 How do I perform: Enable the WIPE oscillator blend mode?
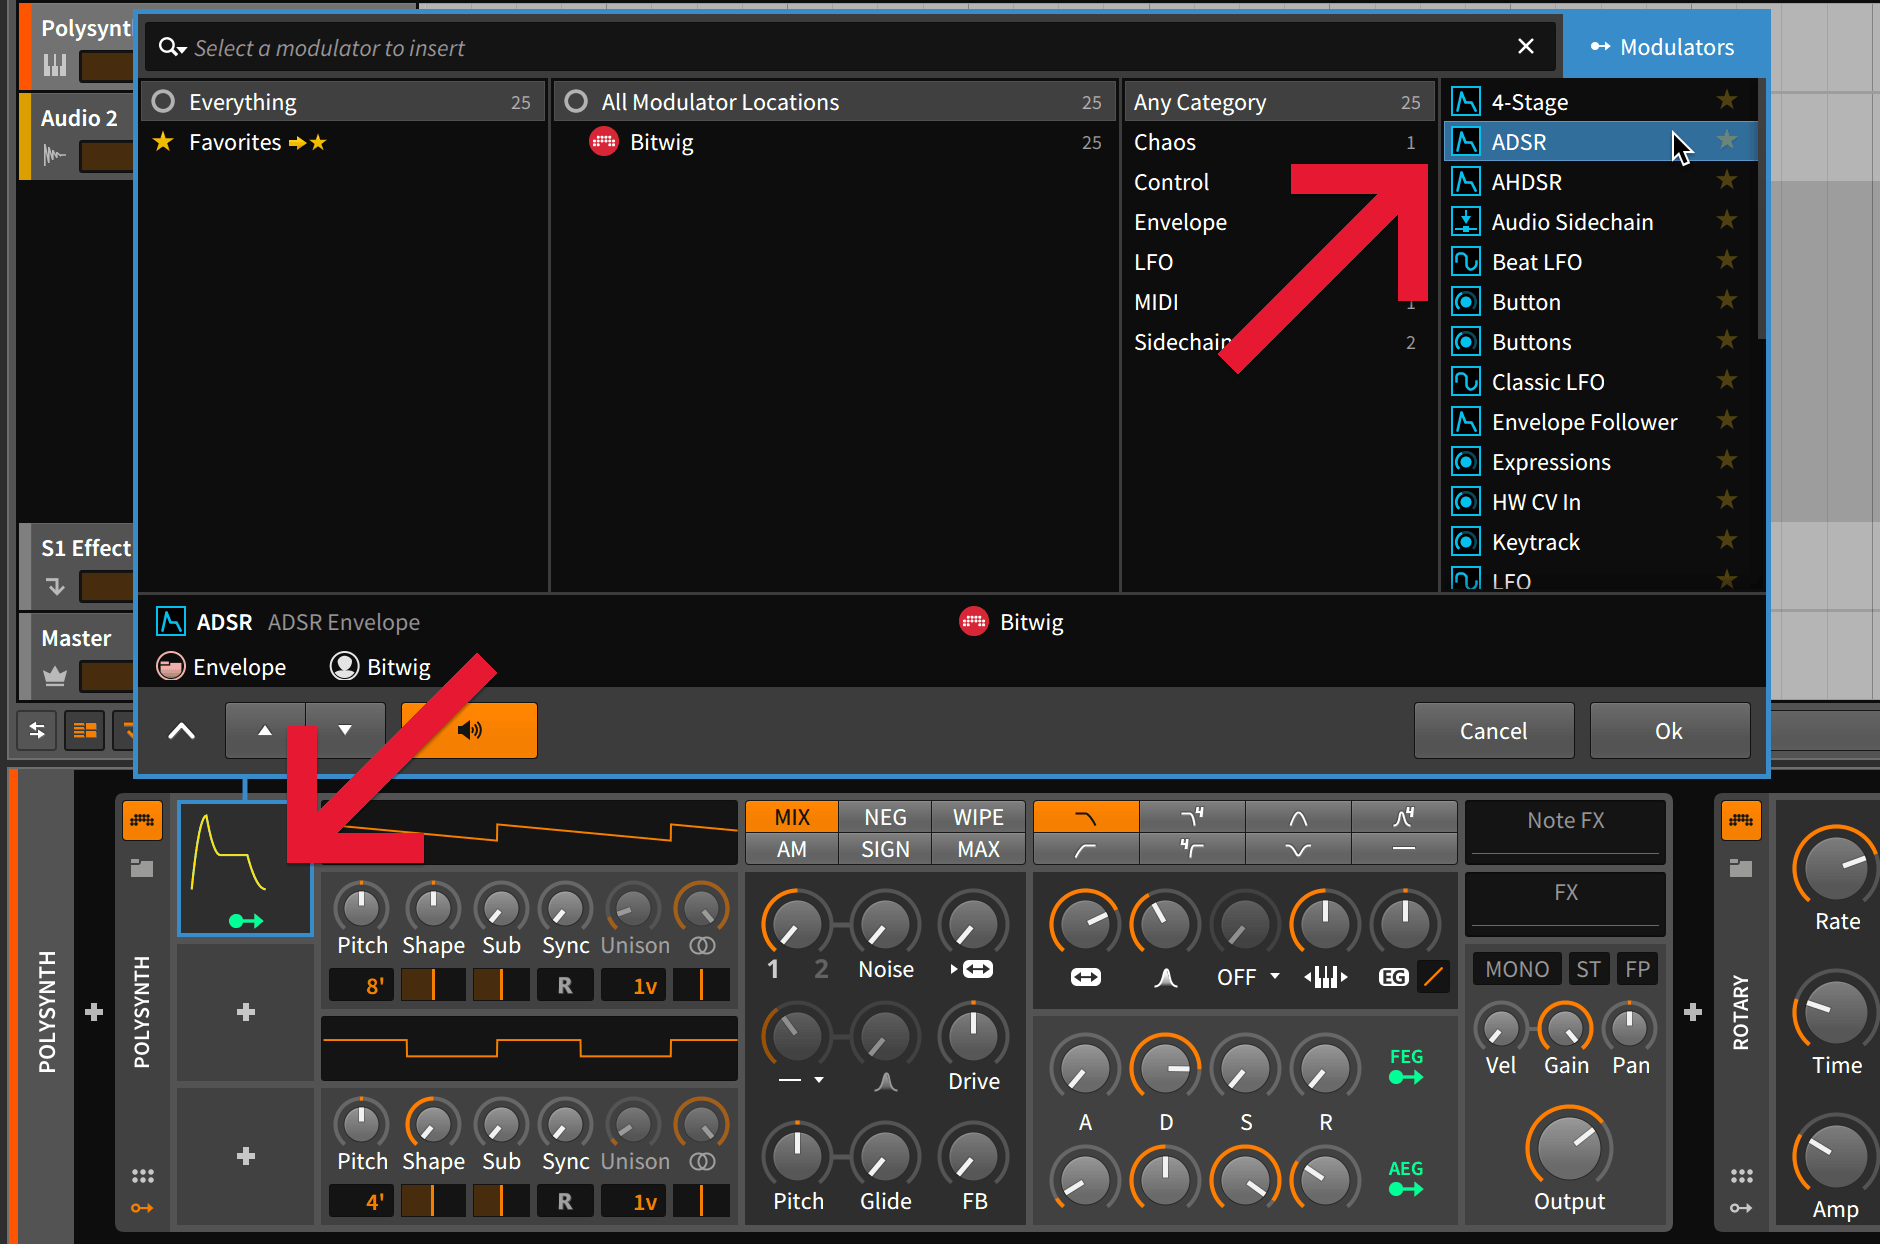tap(978, 817)
